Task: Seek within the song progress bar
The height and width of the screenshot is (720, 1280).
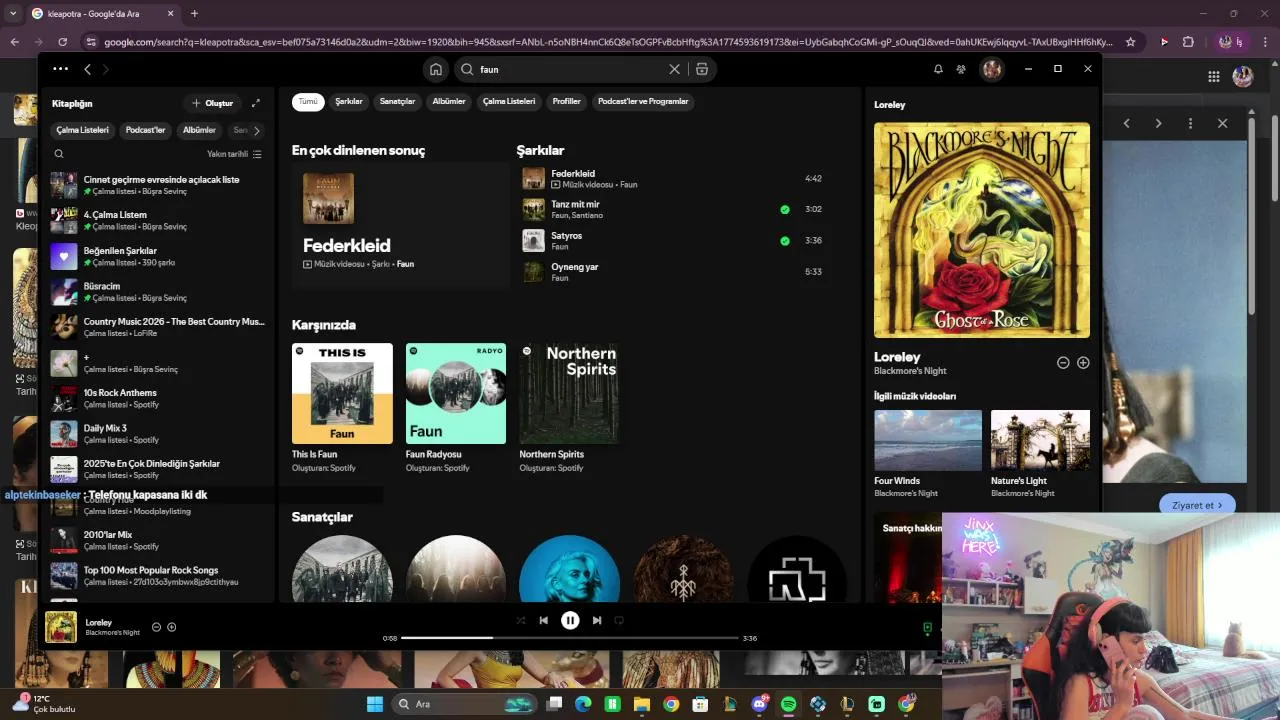Action: (x=570, y=638)
